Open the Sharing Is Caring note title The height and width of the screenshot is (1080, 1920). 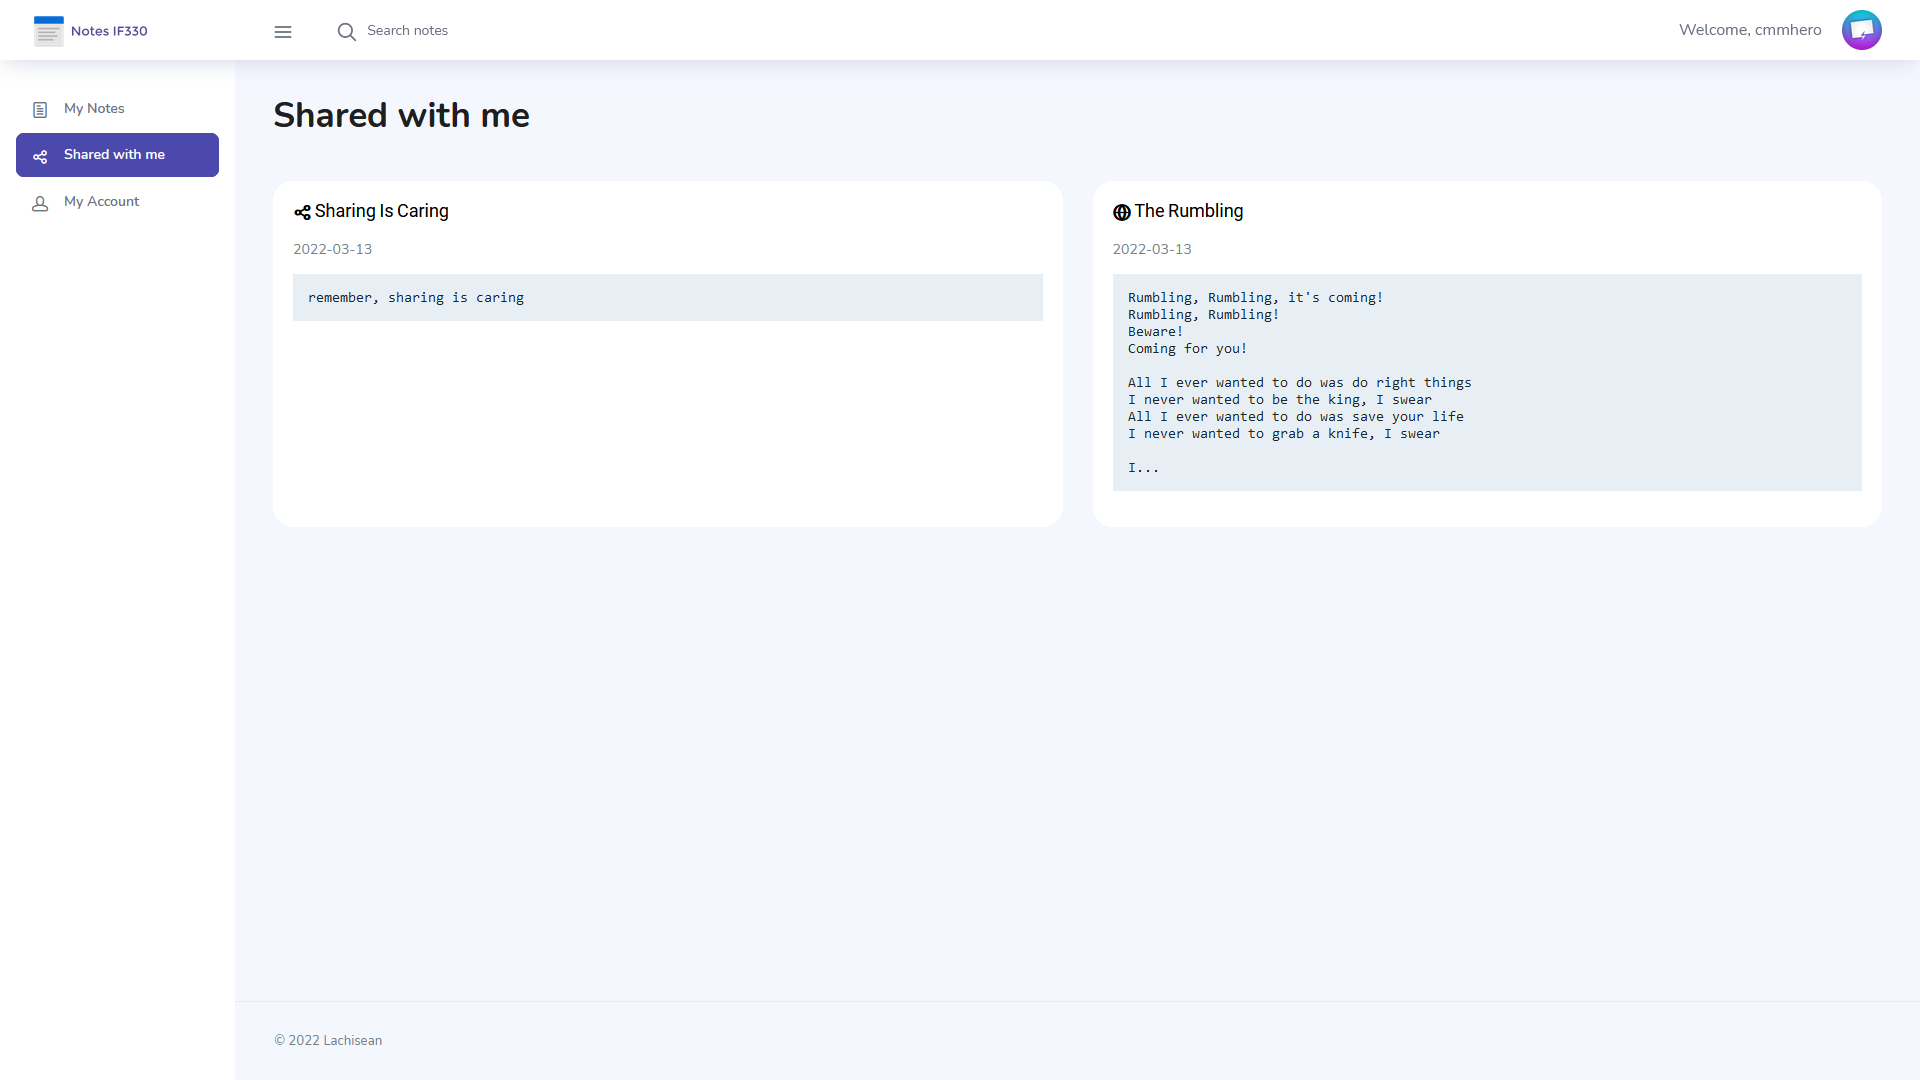pos(381,211)
